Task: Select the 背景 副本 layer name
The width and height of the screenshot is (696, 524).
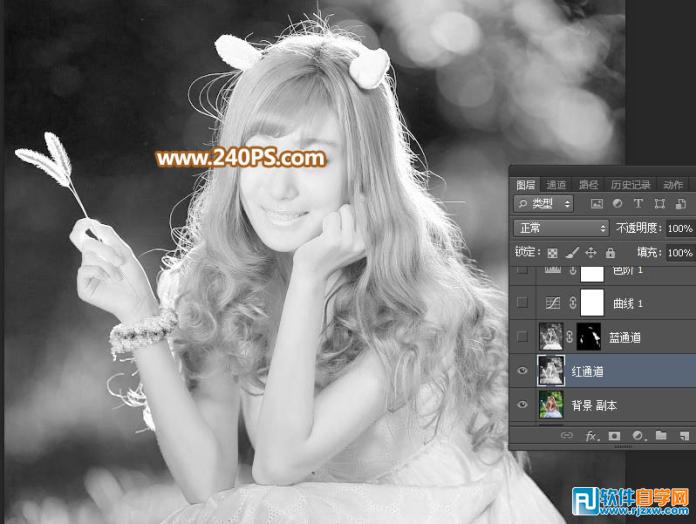Action: tap(594, 406)
